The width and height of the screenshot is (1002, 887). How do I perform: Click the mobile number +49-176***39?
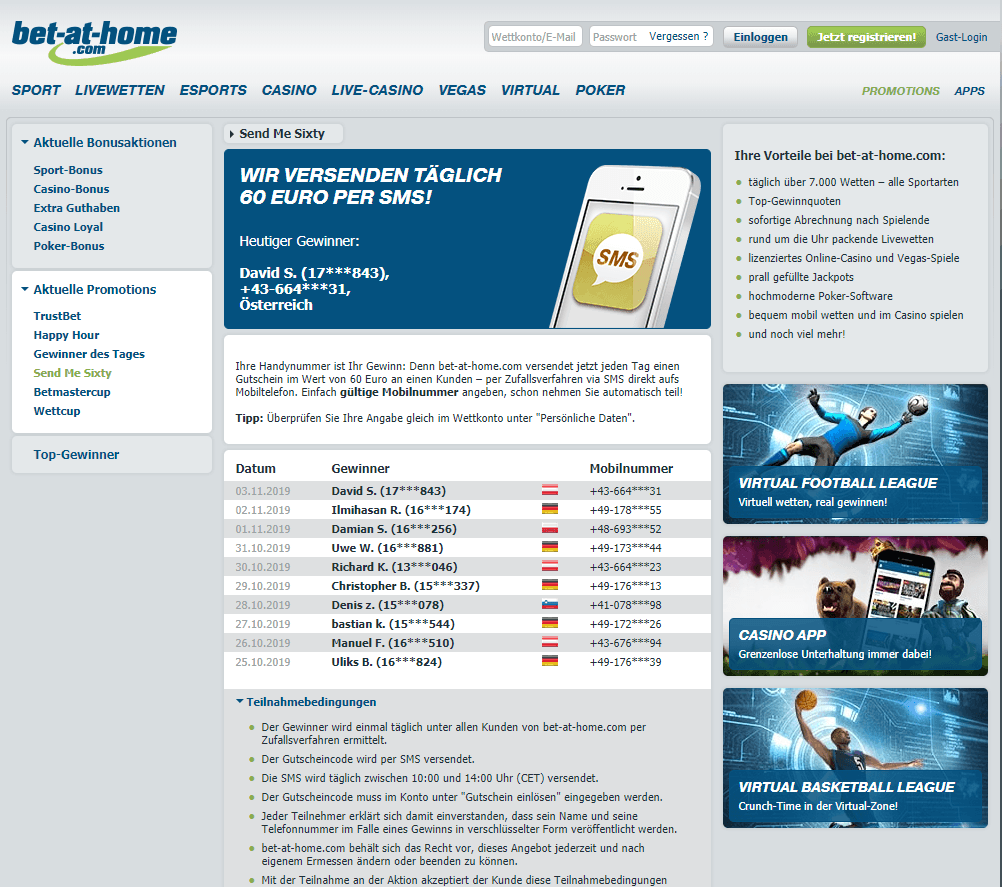pos(625,662)
